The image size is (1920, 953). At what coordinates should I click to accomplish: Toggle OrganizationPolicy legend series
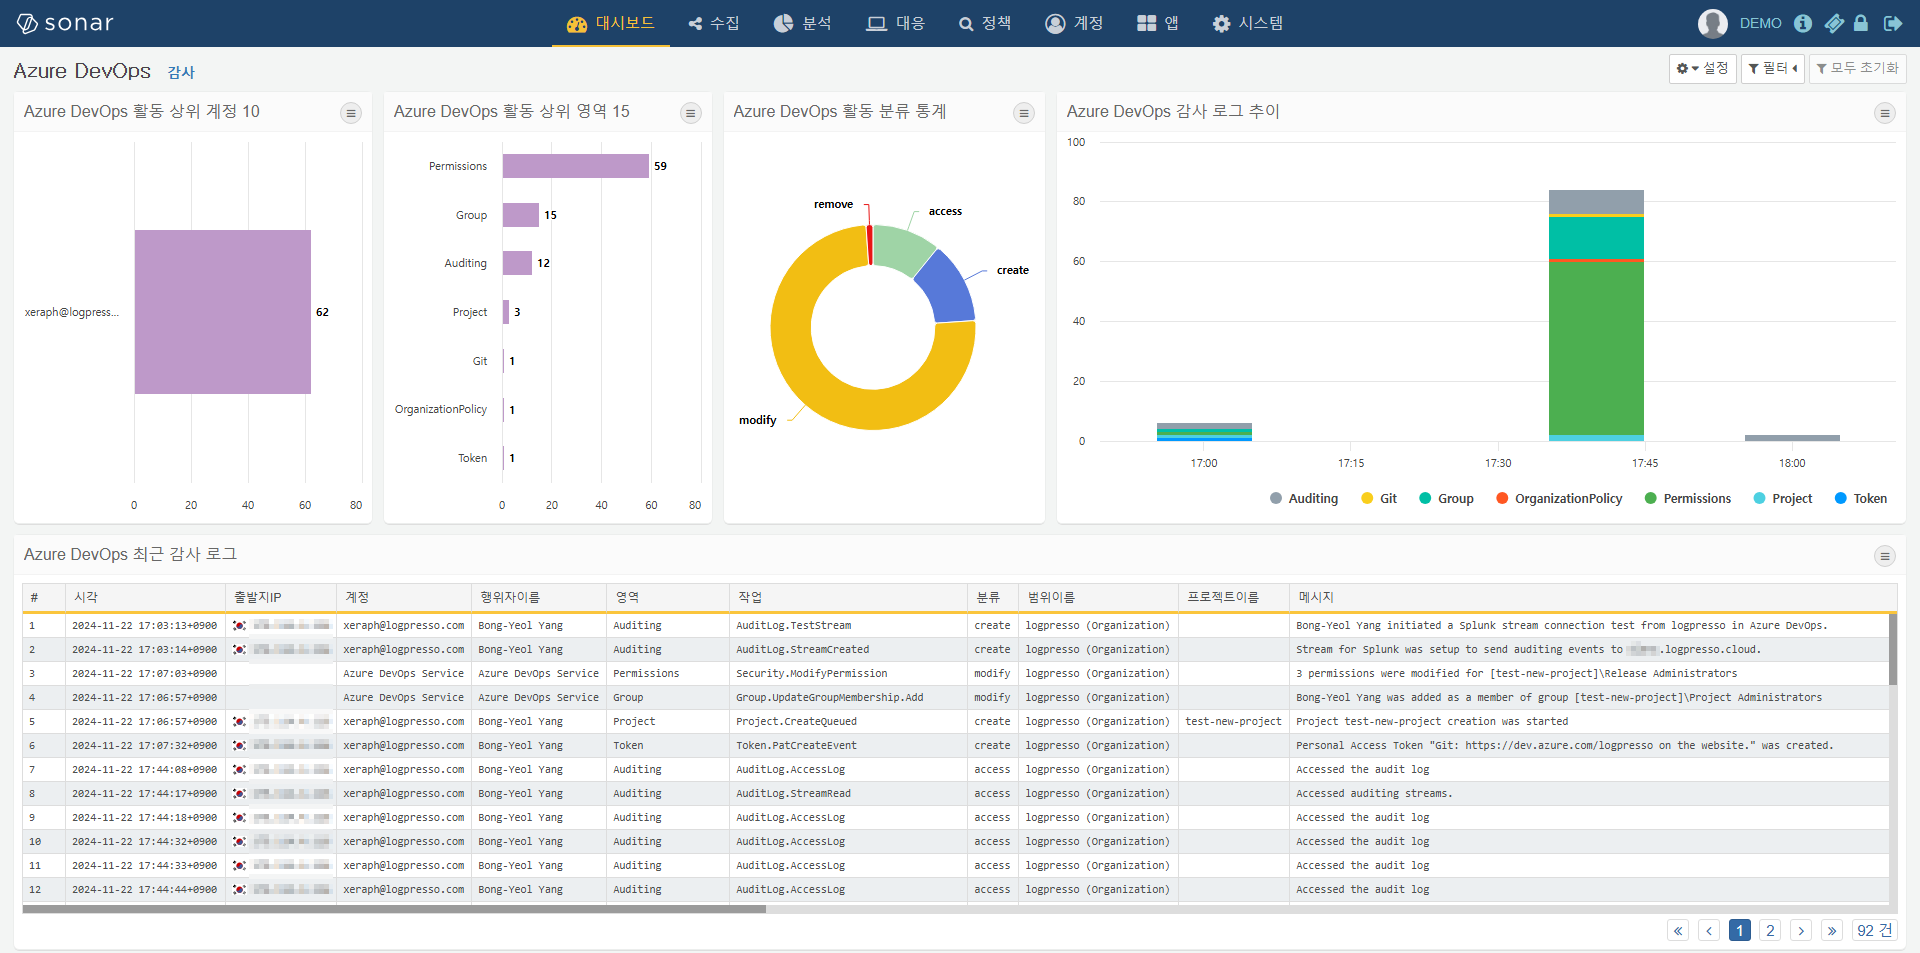1559,498
